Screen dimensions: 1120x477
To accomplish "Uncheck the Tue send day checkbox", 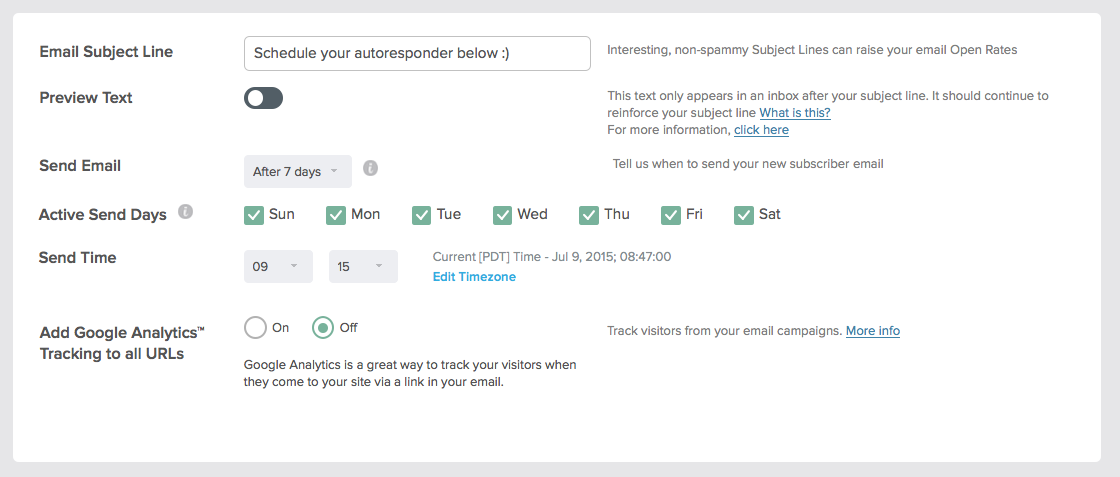I will click(x=421, y=215).
